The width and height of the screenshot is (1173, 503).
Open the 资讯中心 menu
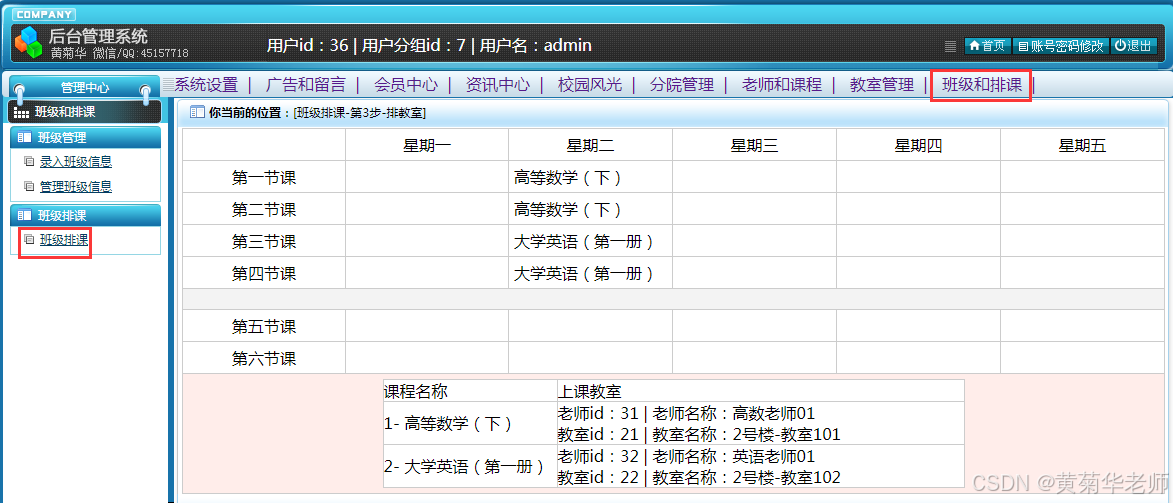point(497,85)
